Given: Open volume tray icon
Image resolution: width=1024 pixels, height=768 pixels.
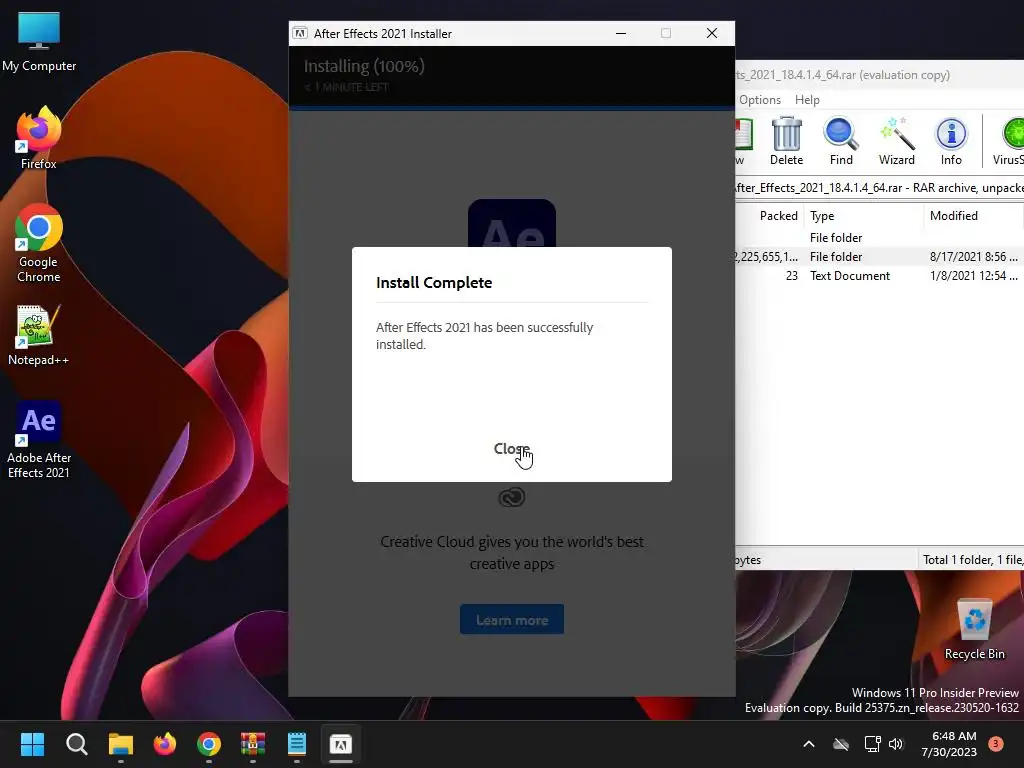Looking at the screenshot, I should pos(895,744).
